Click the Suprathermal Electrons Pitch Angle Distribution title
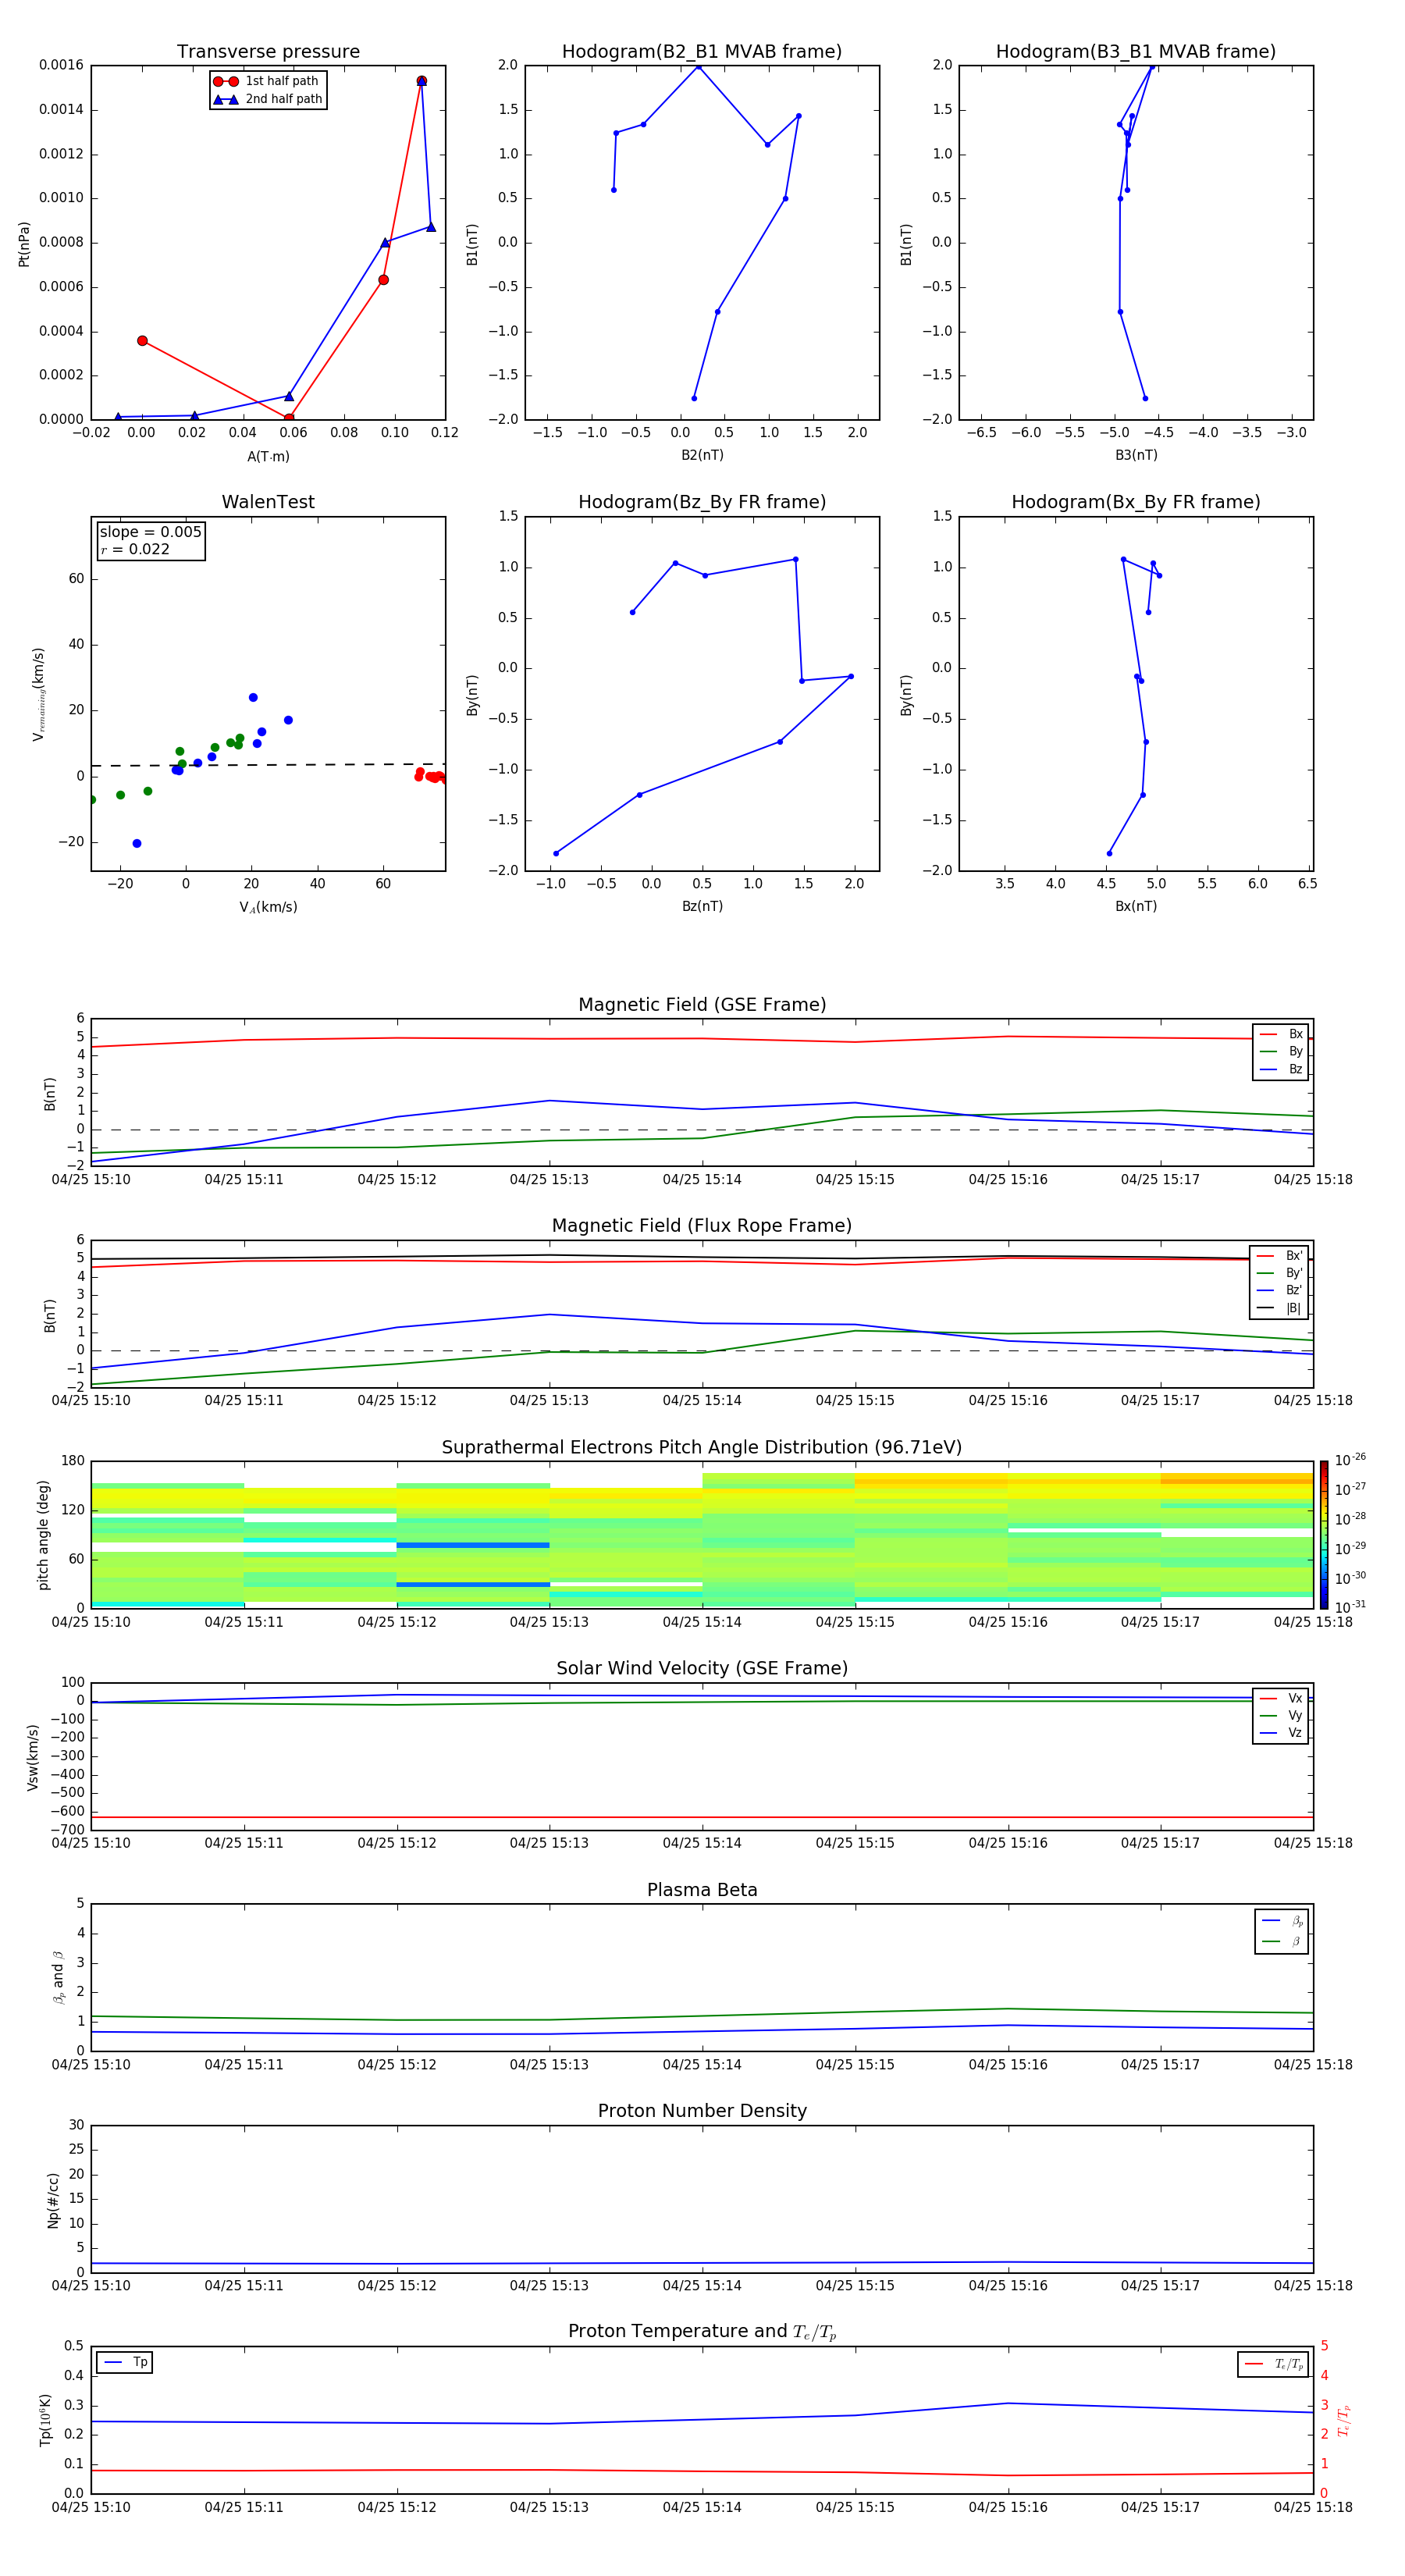1405x2576 pixels. coord(702,1447)
